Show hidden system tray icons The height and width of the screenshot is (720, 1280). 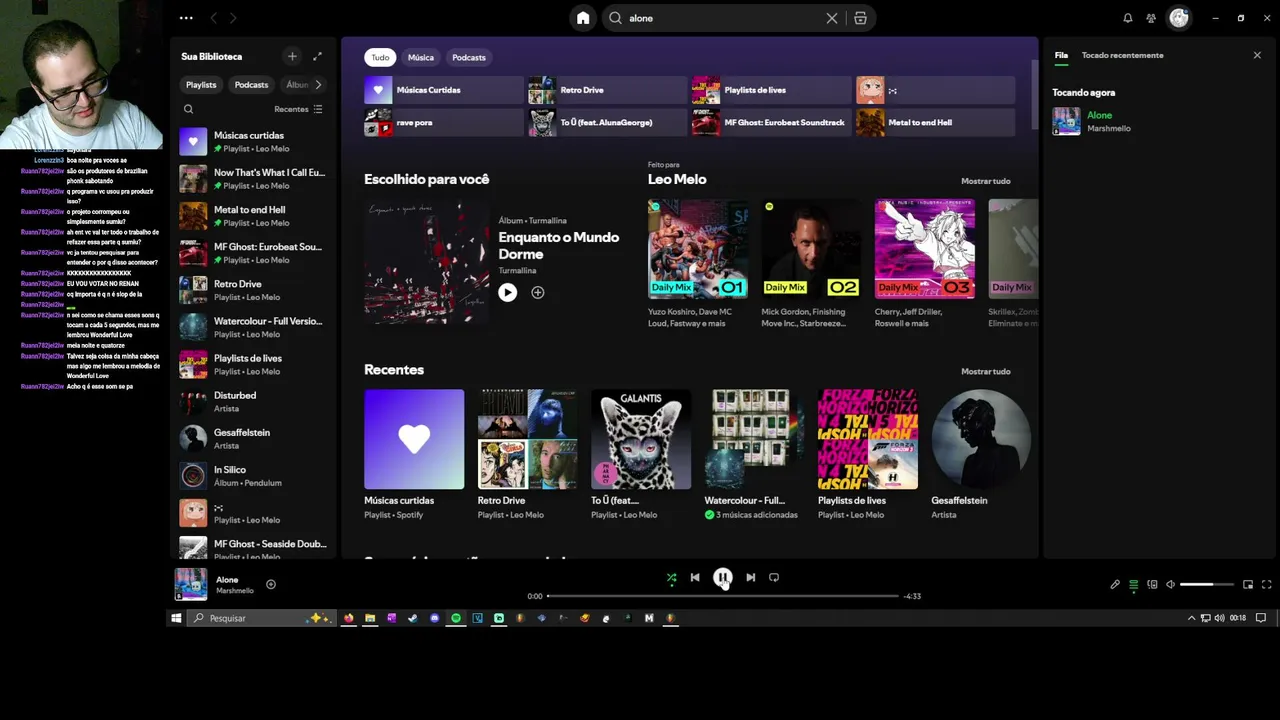[1191, 618]
